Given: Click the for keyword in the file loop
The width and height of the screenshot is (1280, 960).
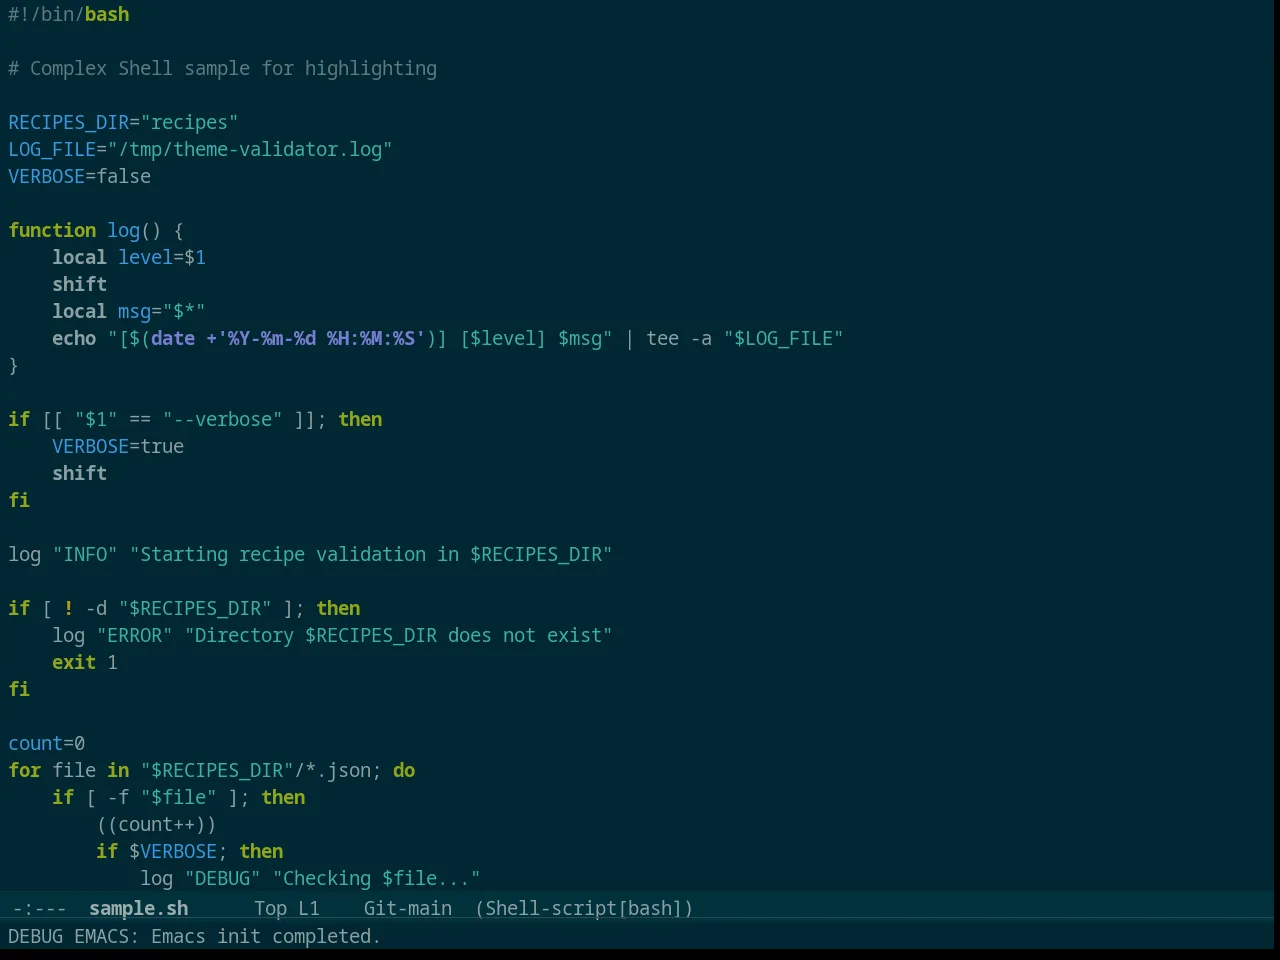Looking at the screenshot, I should tap(25, 770).
